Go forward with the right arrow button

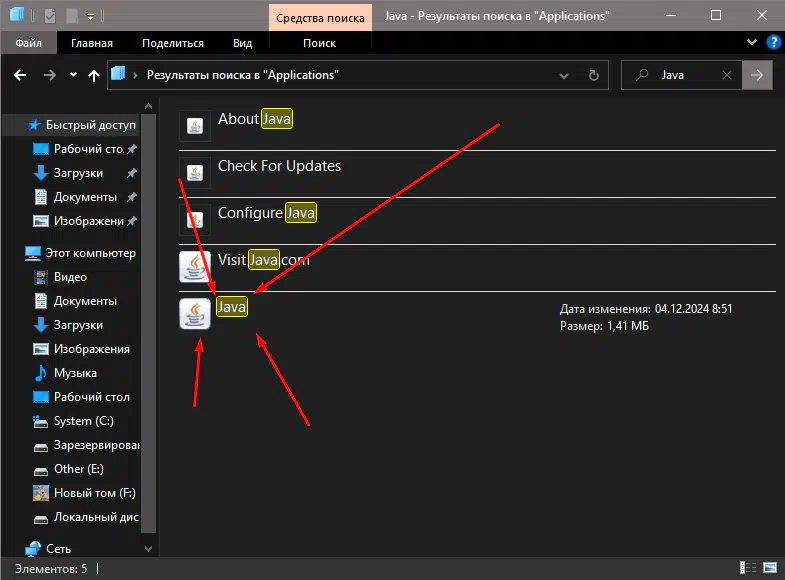tap(50, 75)
